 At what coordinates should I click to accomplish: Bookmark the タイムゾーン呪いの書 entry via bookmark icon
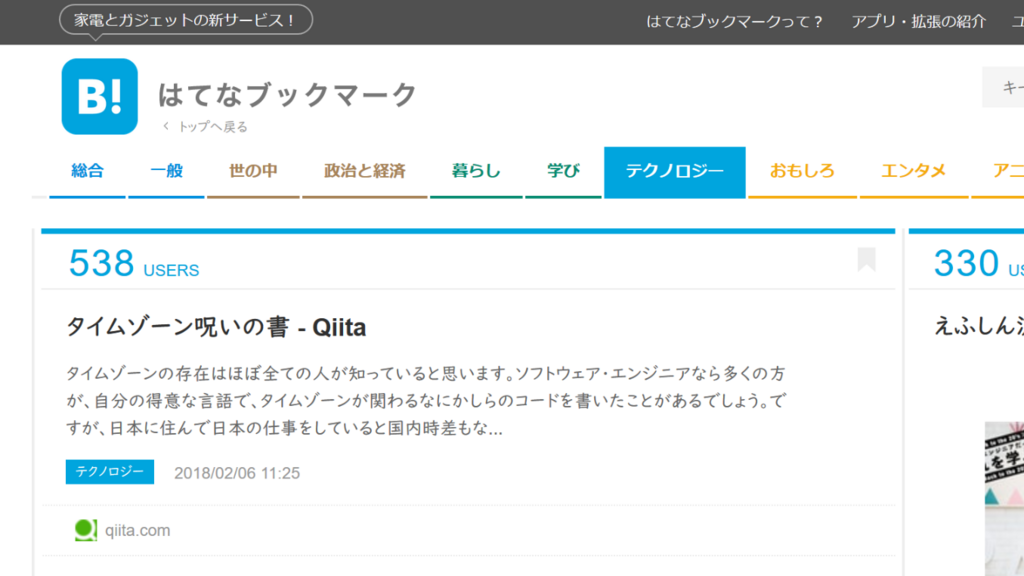point(866,259)
